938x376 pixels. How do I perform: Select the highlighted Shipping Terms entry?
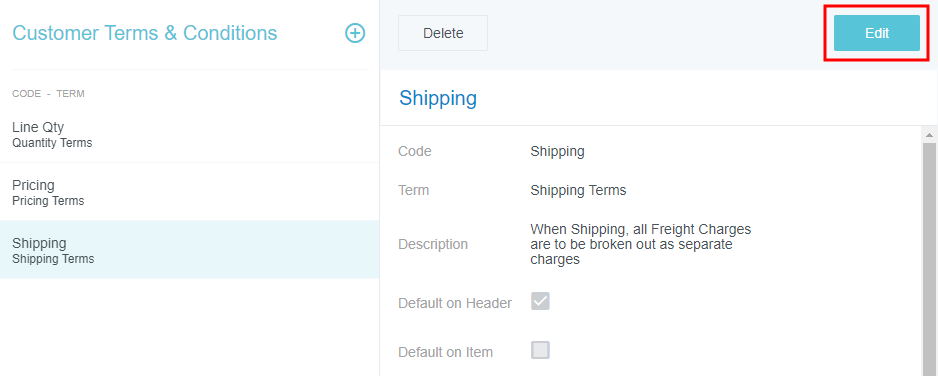189,250
